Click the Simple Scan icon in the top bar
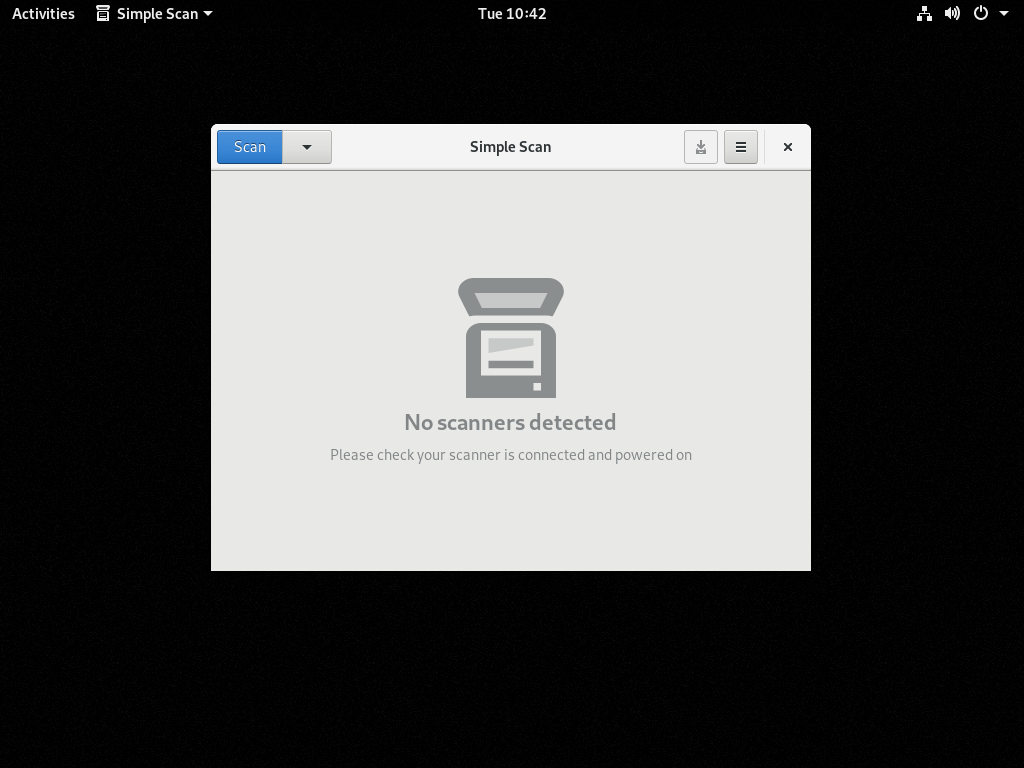Image resolution: width=1024 pixels, height=768 pixels. click(103, 14)
